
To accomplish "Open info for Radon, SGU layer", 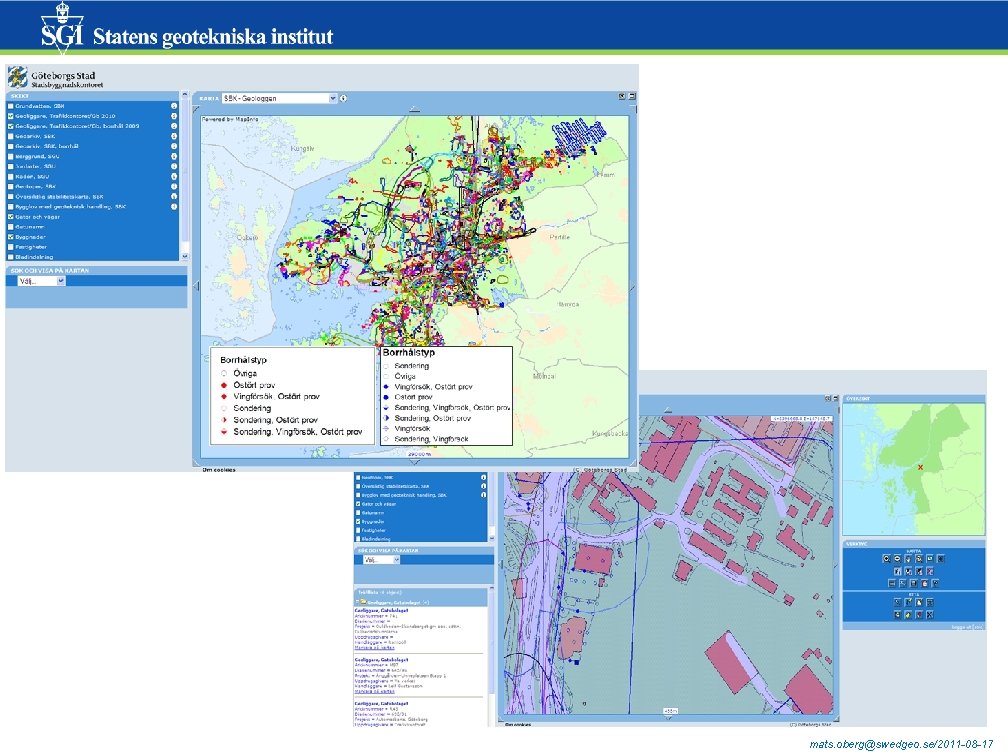I will click(174, 177).
